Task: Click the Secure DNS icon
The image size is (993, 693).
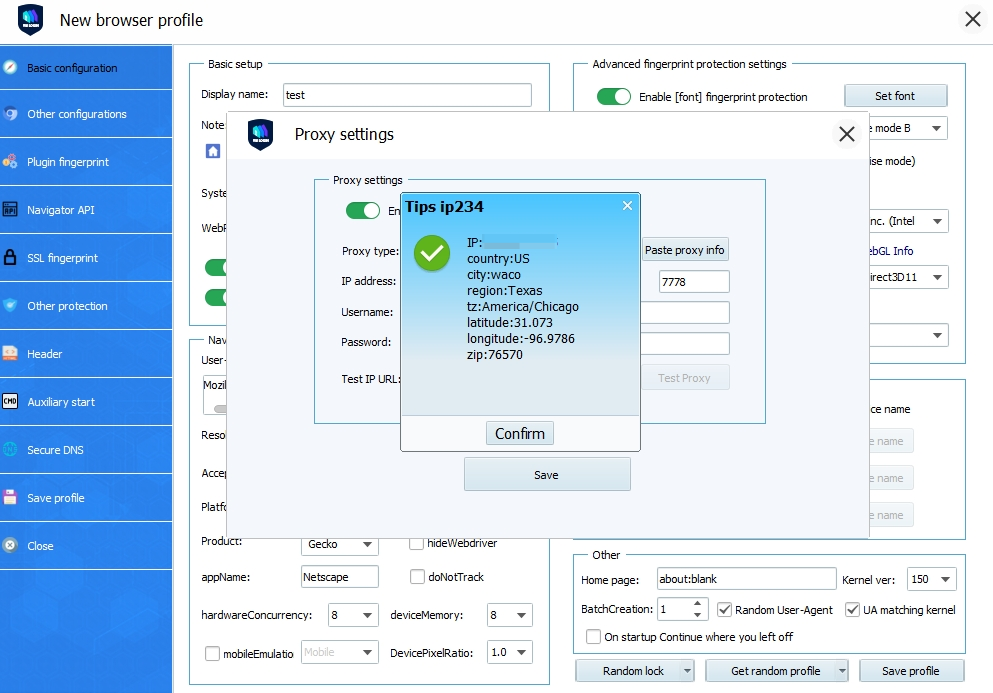Action: click(x=9, y=449)
